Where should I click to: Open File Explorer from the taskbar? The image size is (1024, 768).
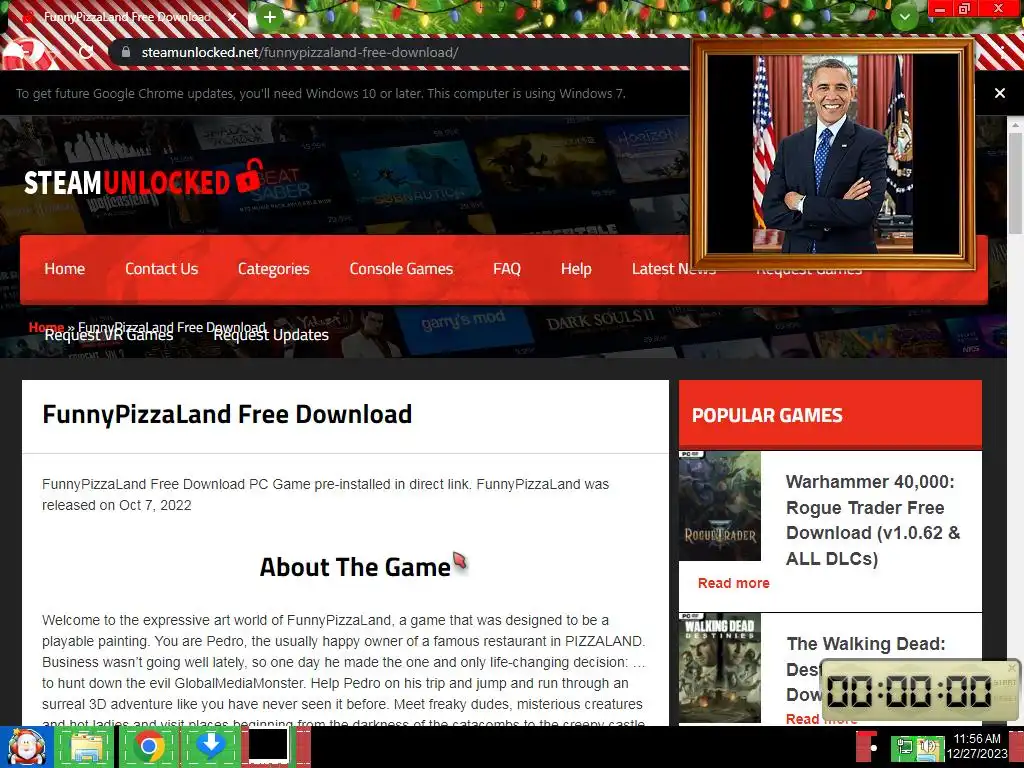[x=86, y=746]
